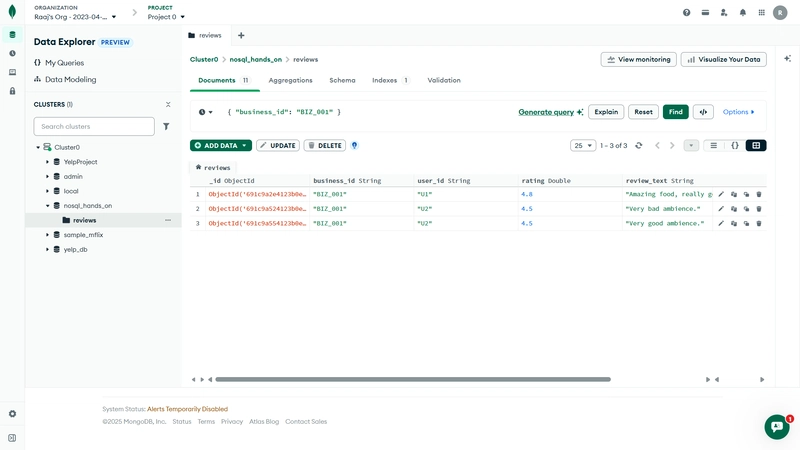This screenshot has width=800, height=450.
Task: Expand query Options
Action: point(738,112)
